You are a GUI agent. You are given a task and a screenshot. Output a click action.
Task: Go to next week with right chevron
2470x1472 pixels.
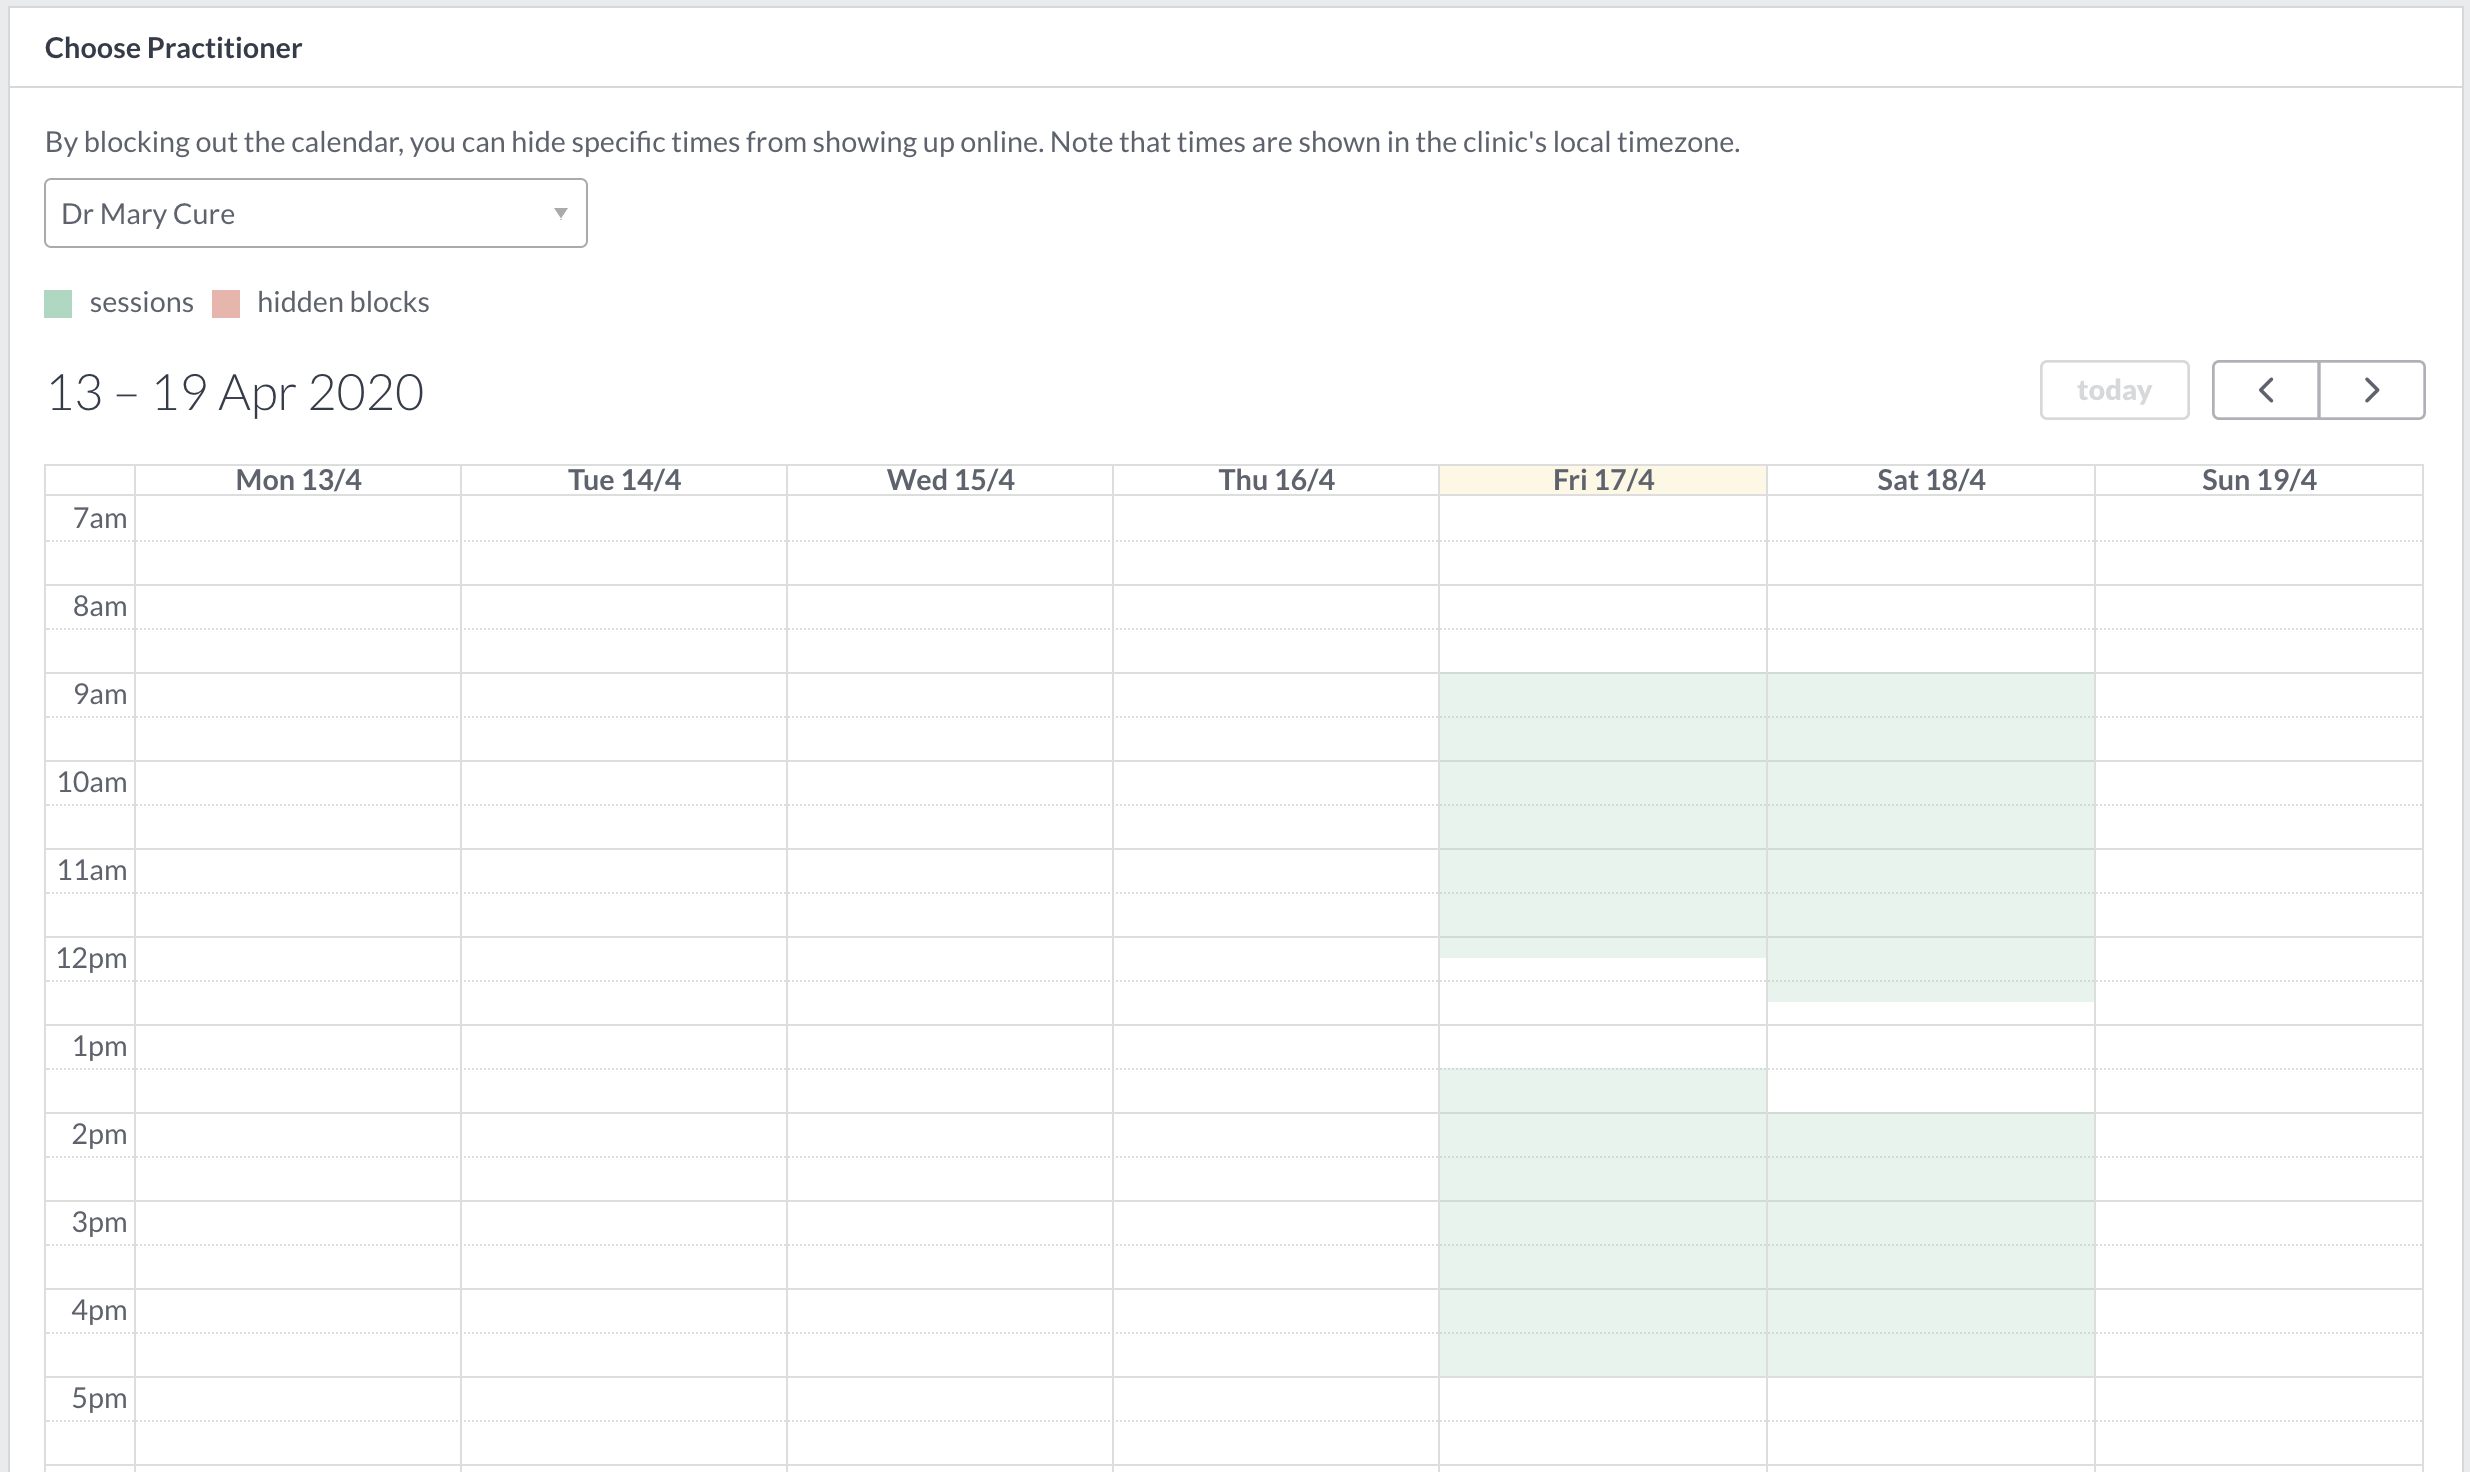[x=2372, y=390]
